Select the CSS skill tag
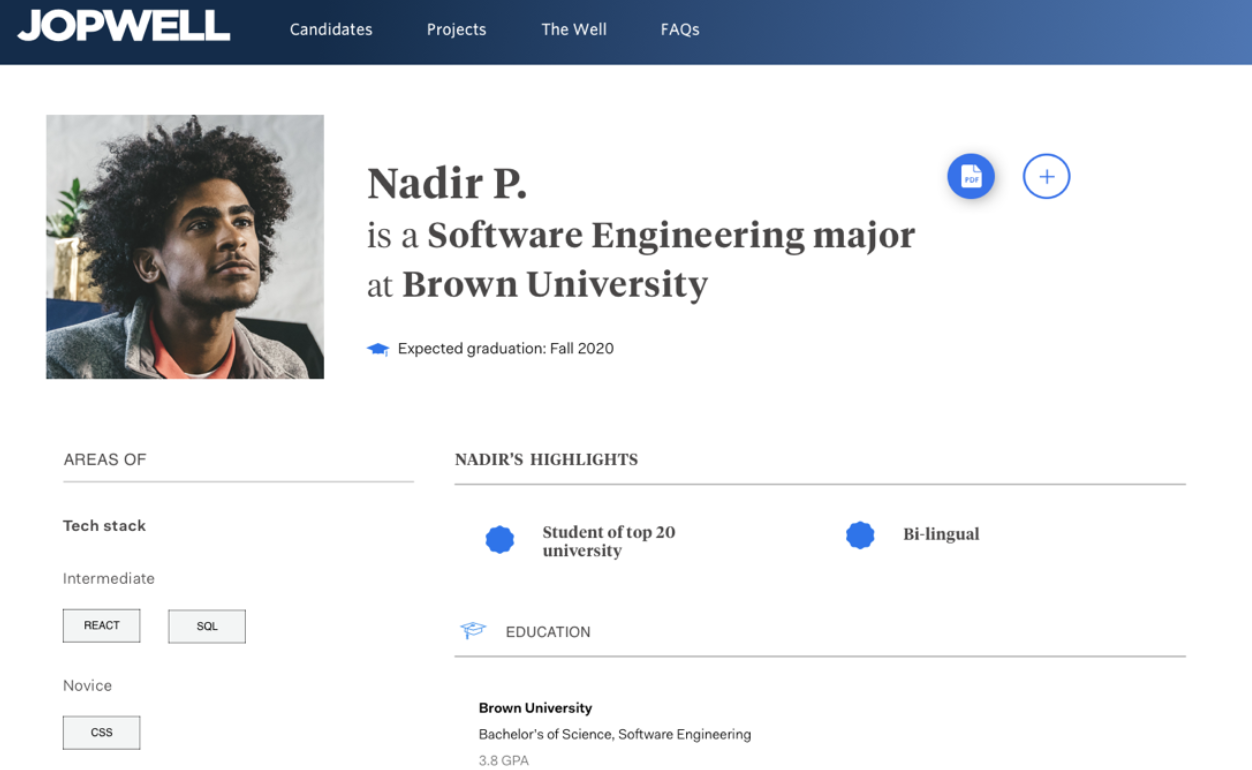The height and width of the screenshot is (770, 1252). click(102, 732)
